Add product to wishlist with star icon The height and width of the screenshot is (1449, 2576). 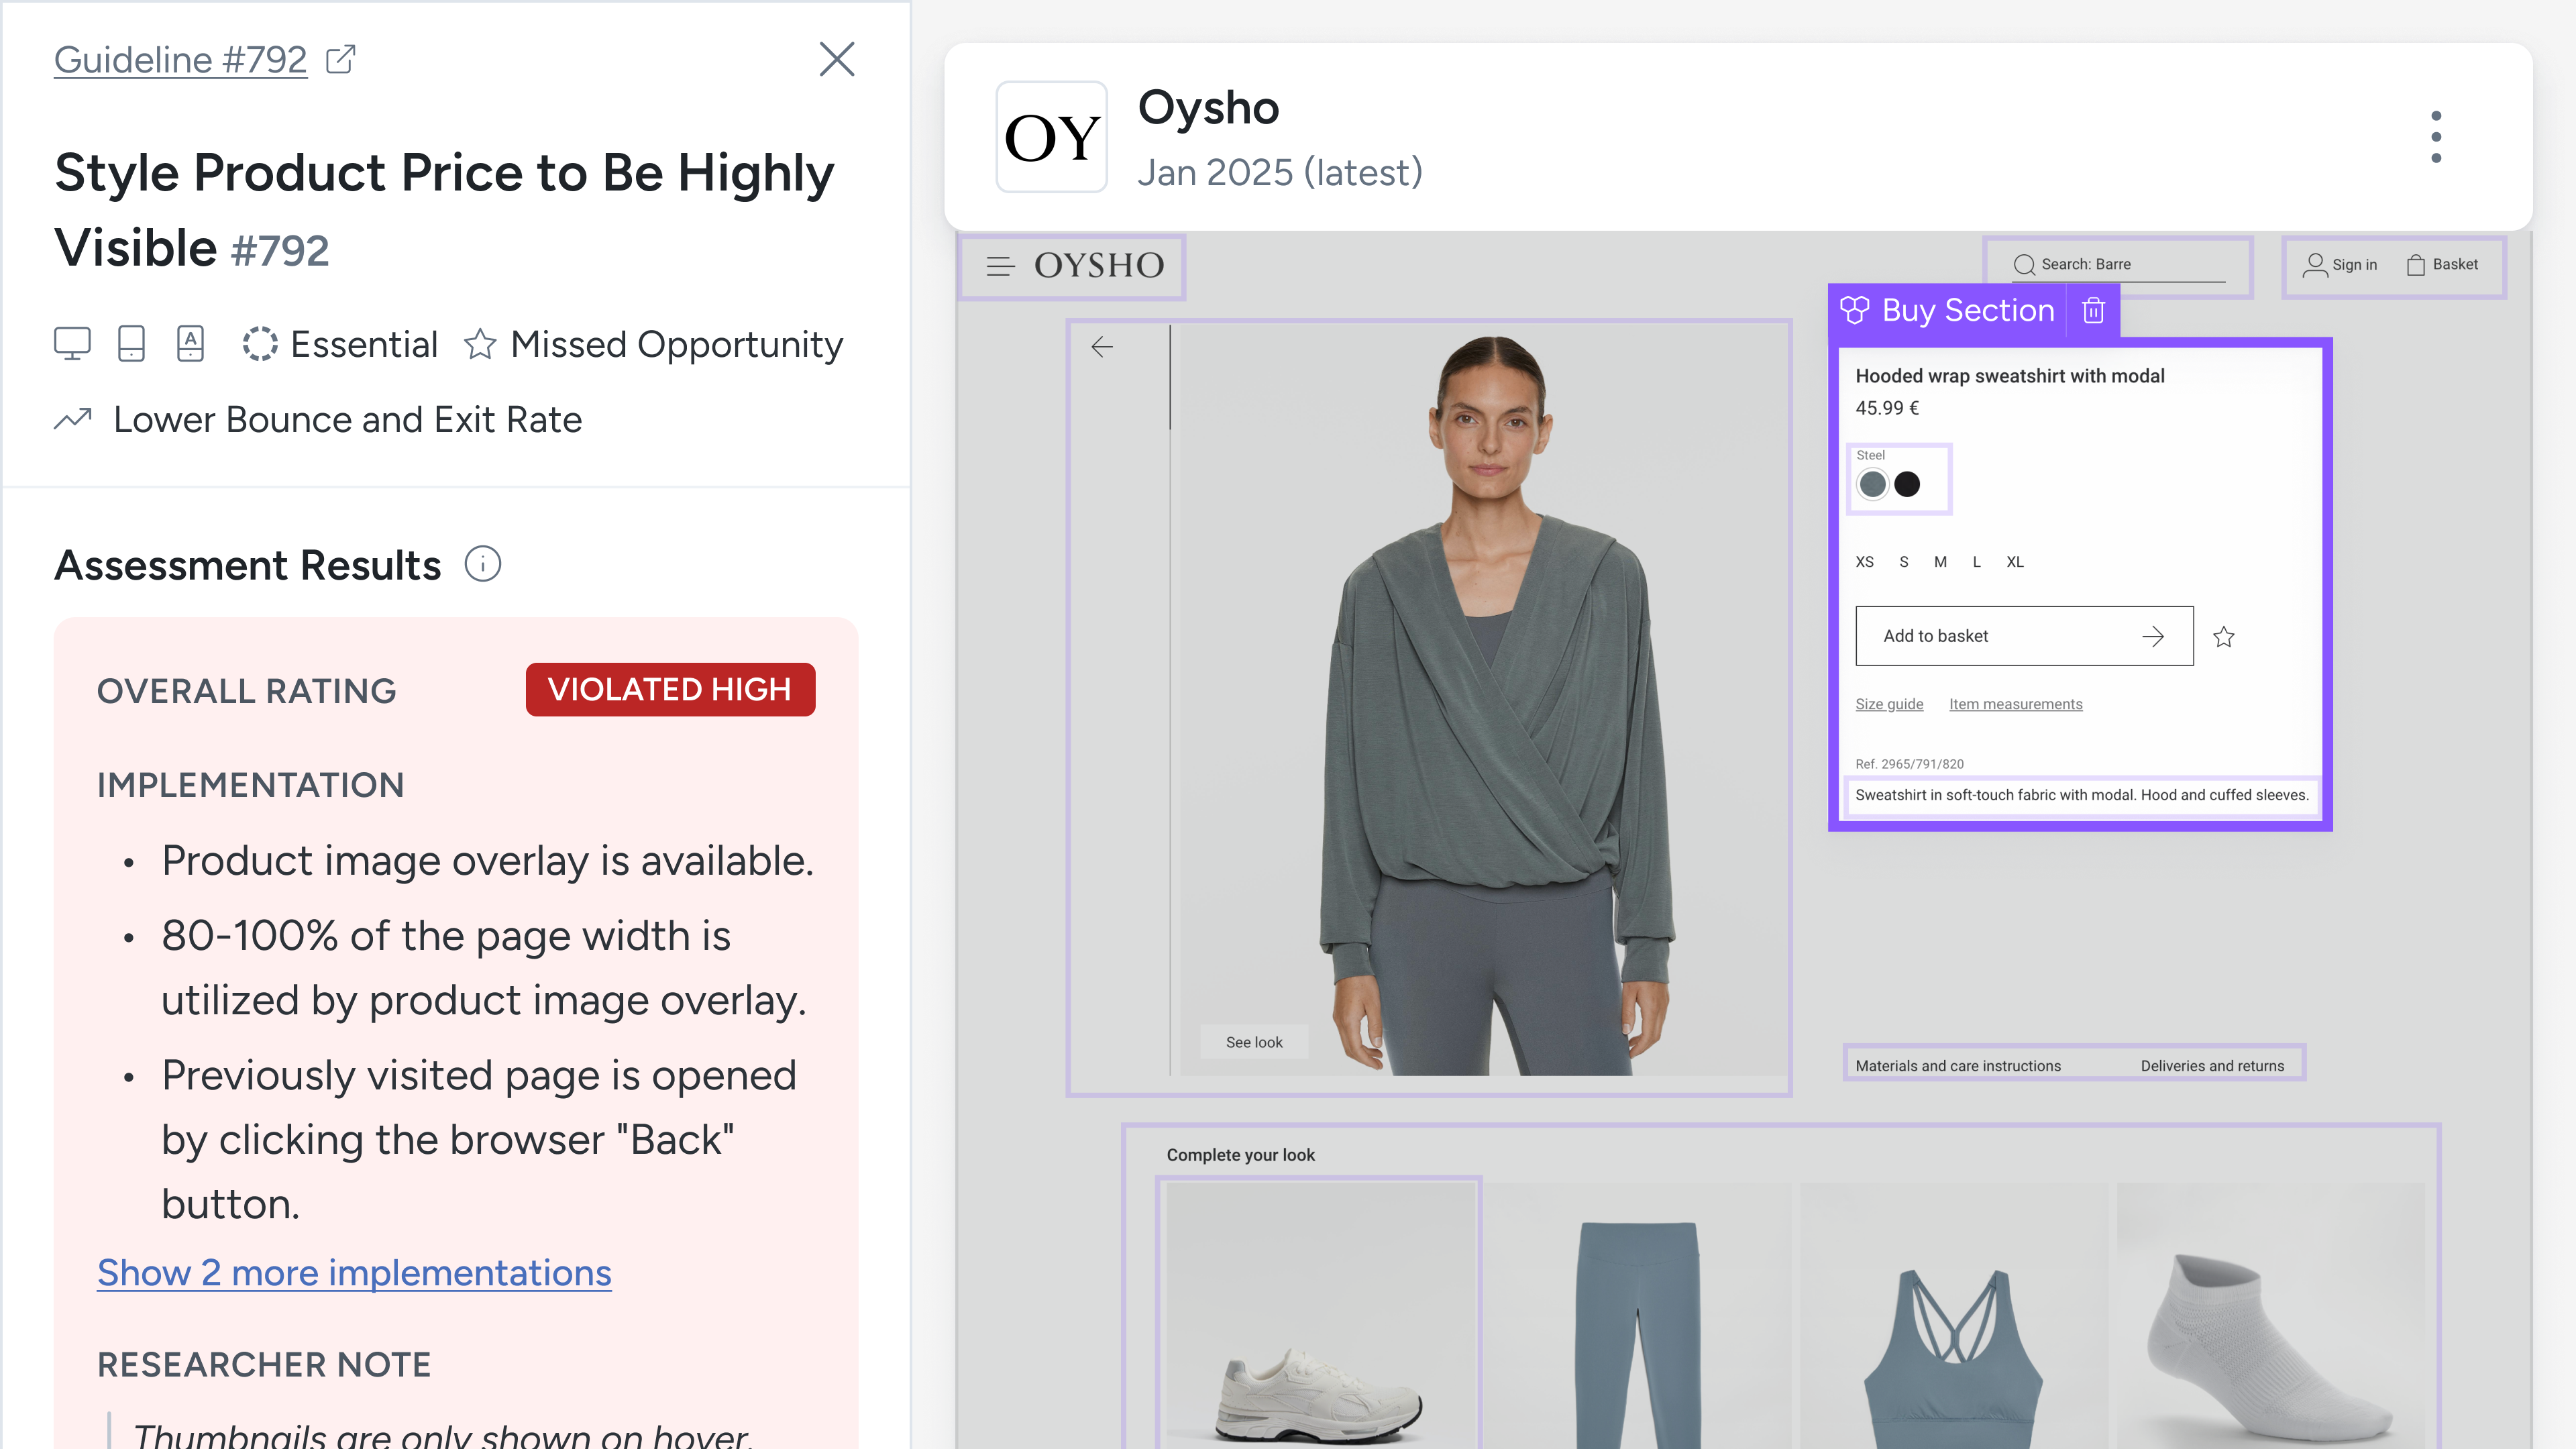point(2224,637)
